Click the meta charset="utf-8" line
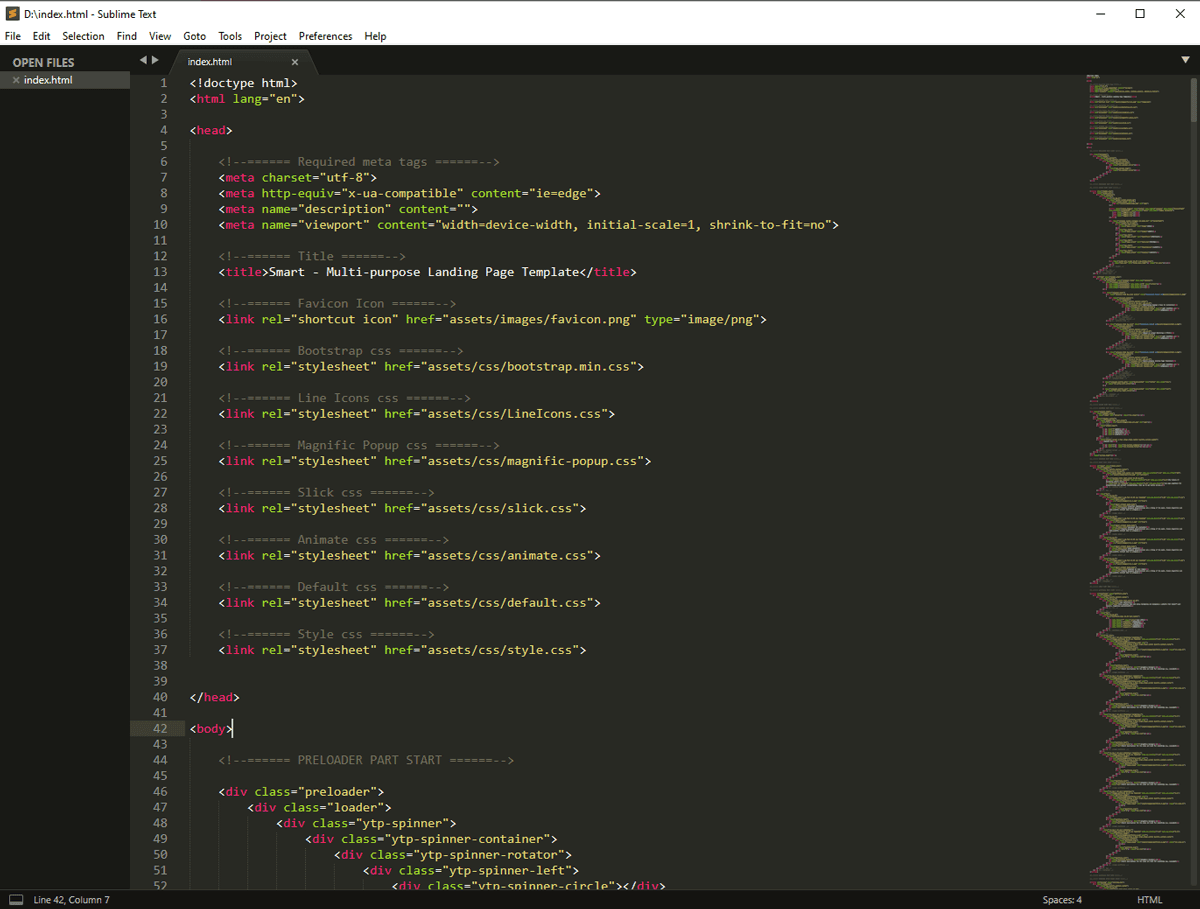 298,177
